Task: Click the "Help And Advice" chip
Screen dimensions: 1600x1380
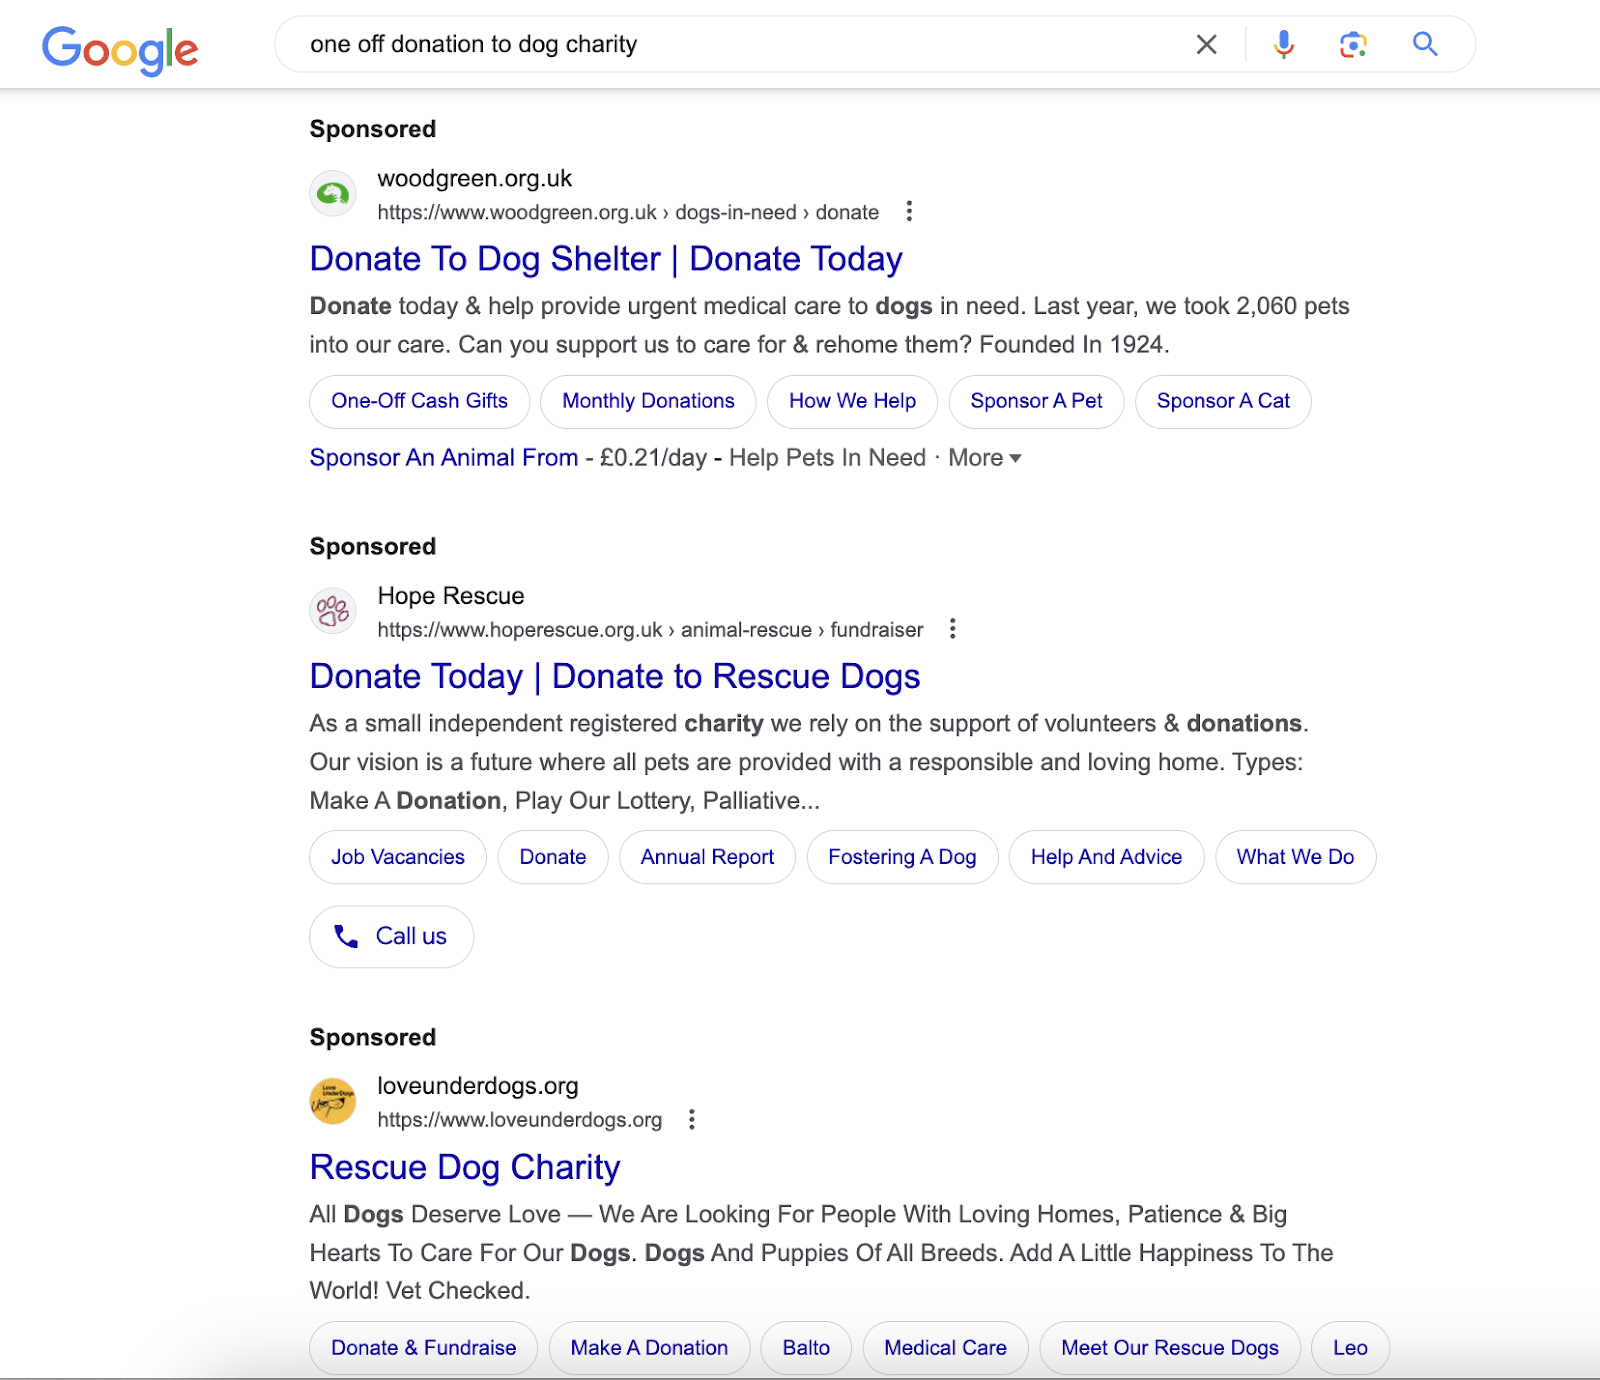Action: 1106,857
